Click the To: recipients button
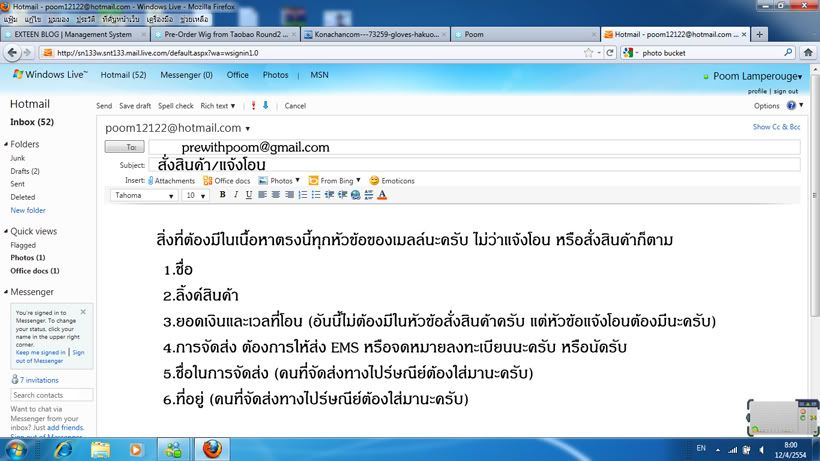Viewport: 820px width, 461px height. tap(124, 147)
